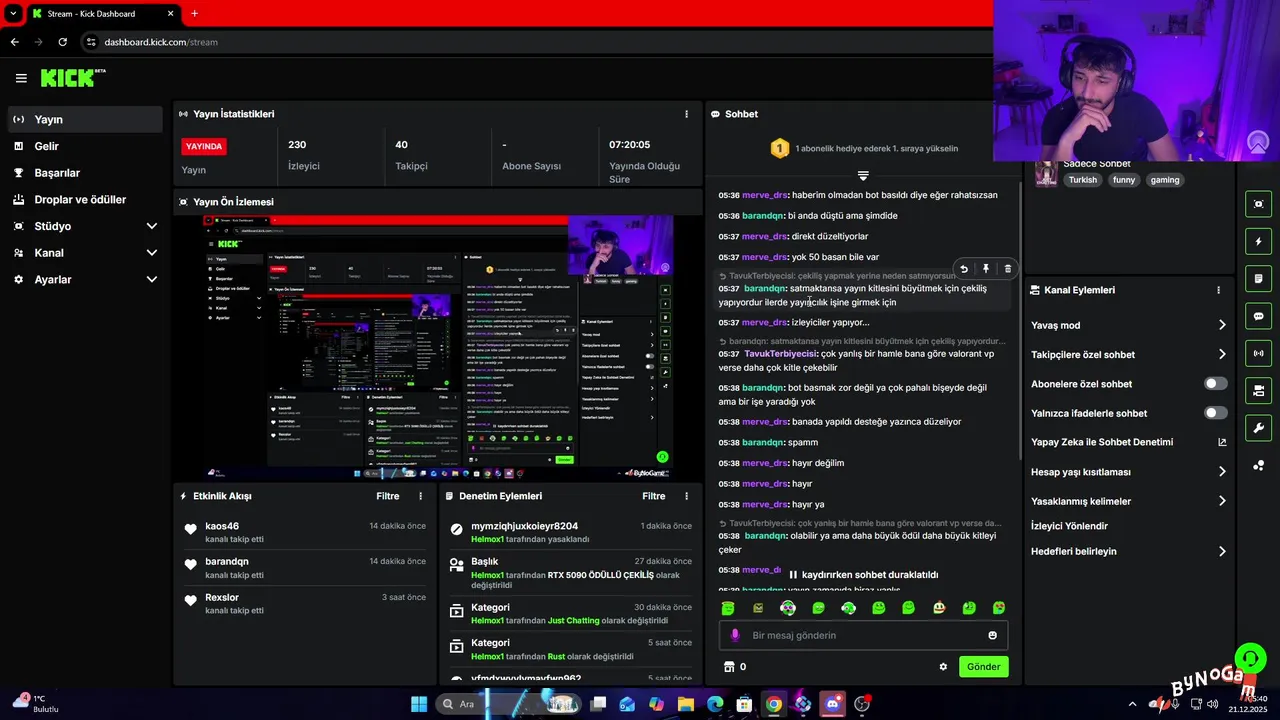Open a new browser tab
The height and width of the screenshot is (720, 1280).
click(x=194, y=14)
